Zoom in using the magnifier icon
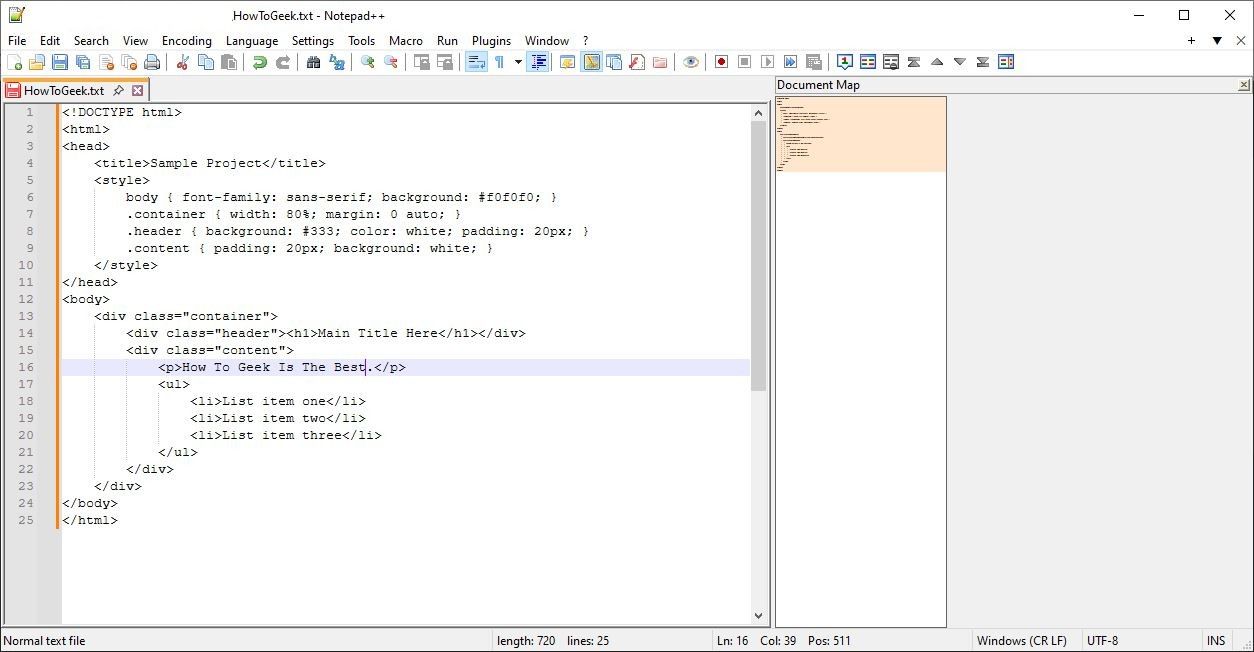 pyautogui.click(x=369, y=62)
